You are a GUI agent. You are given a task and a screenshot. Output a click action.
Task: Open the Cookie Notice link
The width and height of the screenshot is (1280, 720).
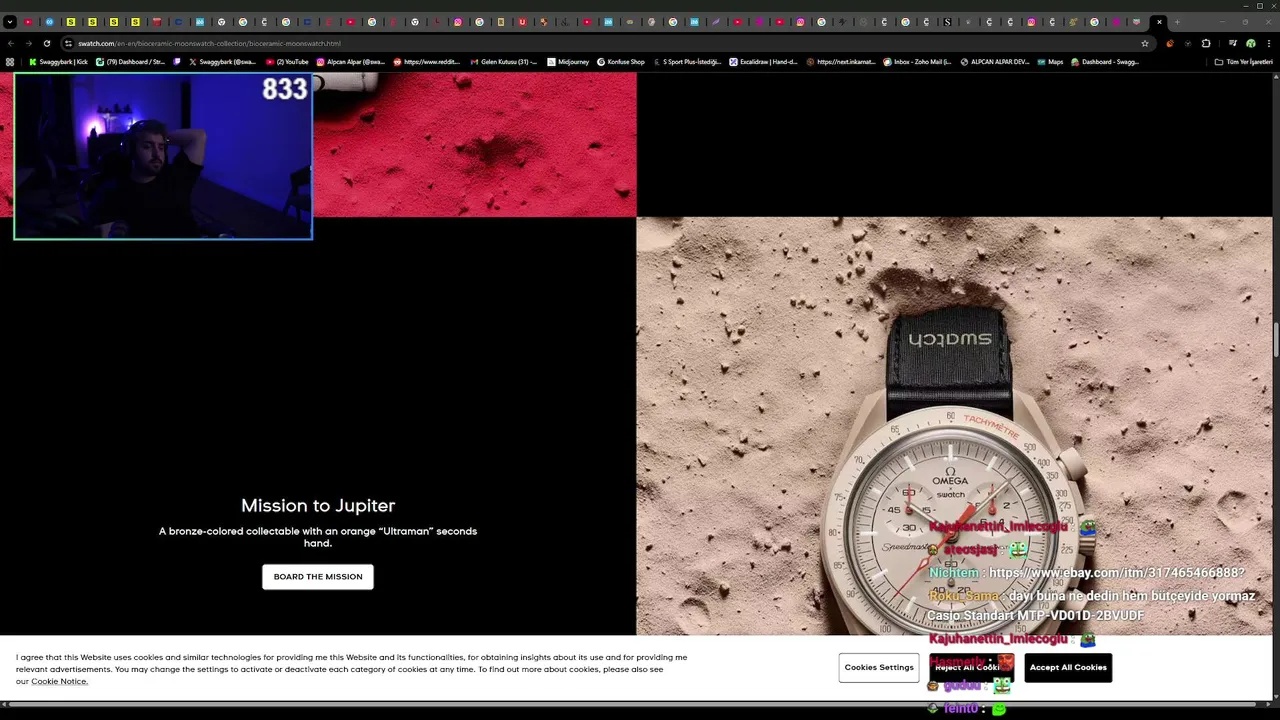coord(59,682)
